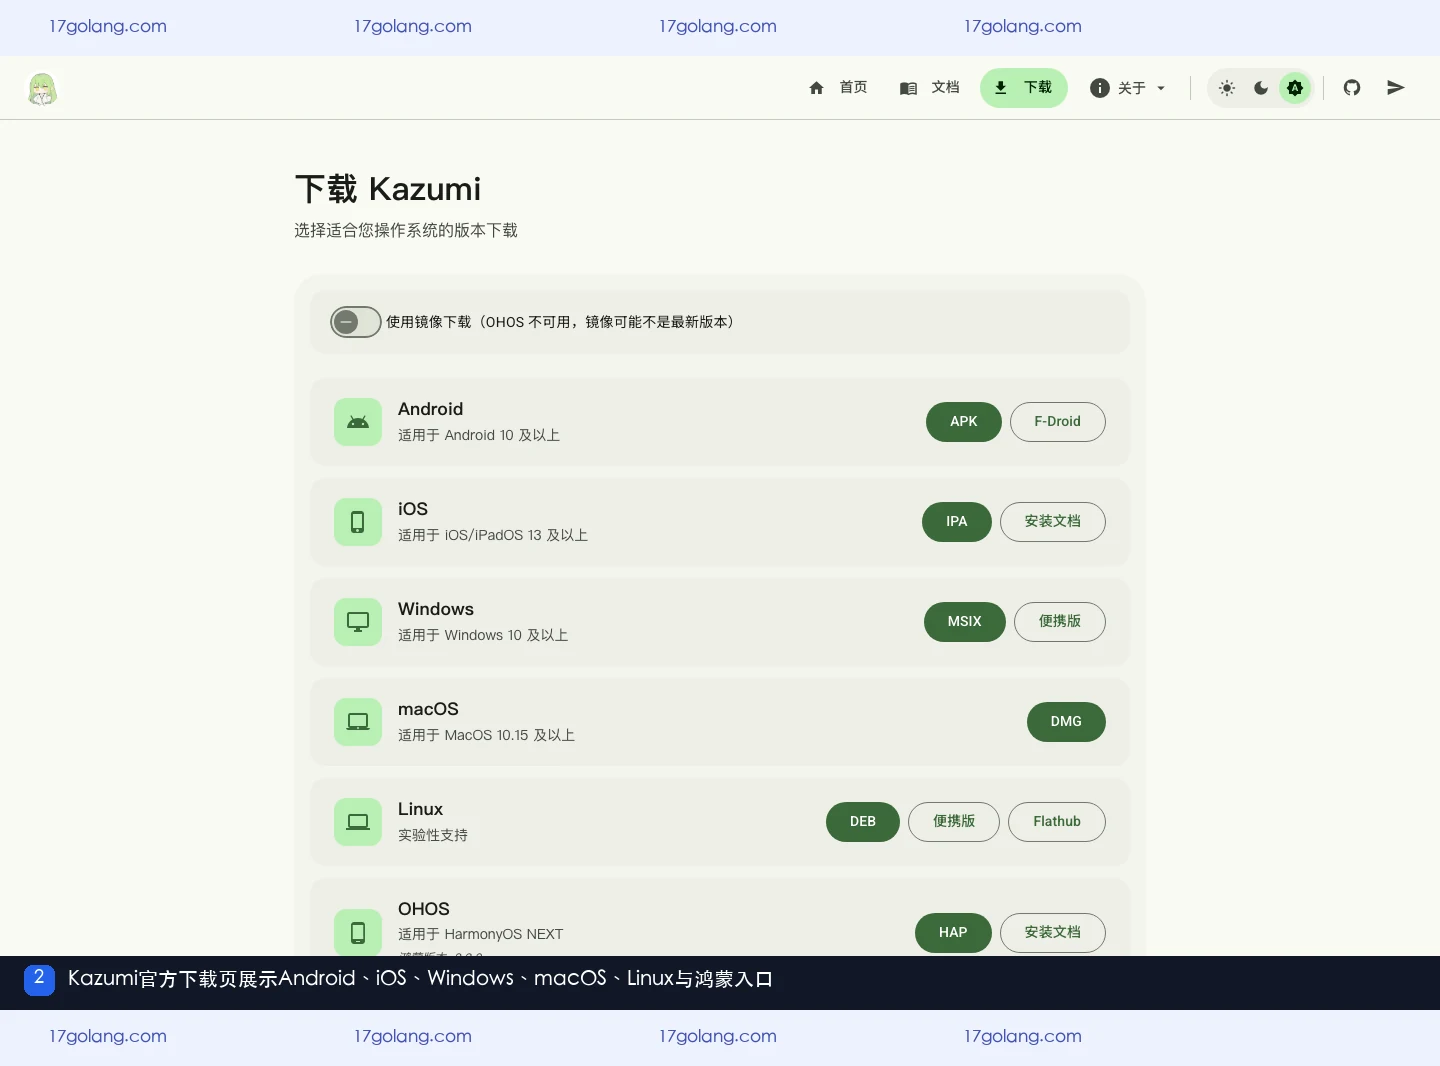Screen dimensions: 1440x1066
Task: Download the Windows 便携版 portable build
Action: tap(1060, 622)
